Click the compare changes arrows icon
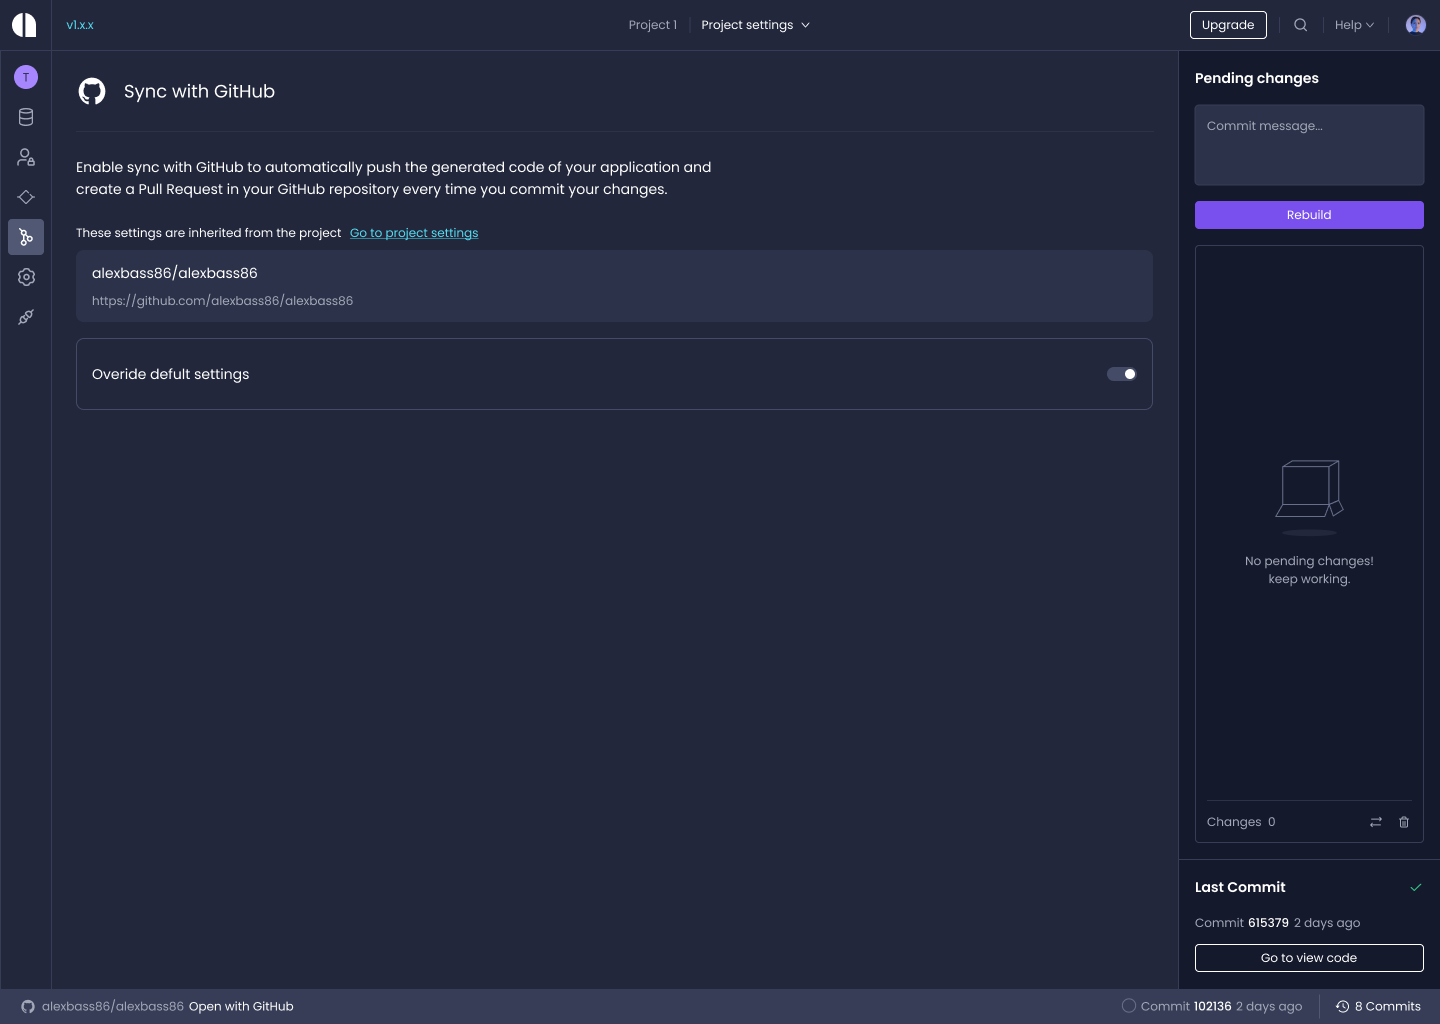This screenshot has width=1440, height=1024. click(x=1376, y=822)
